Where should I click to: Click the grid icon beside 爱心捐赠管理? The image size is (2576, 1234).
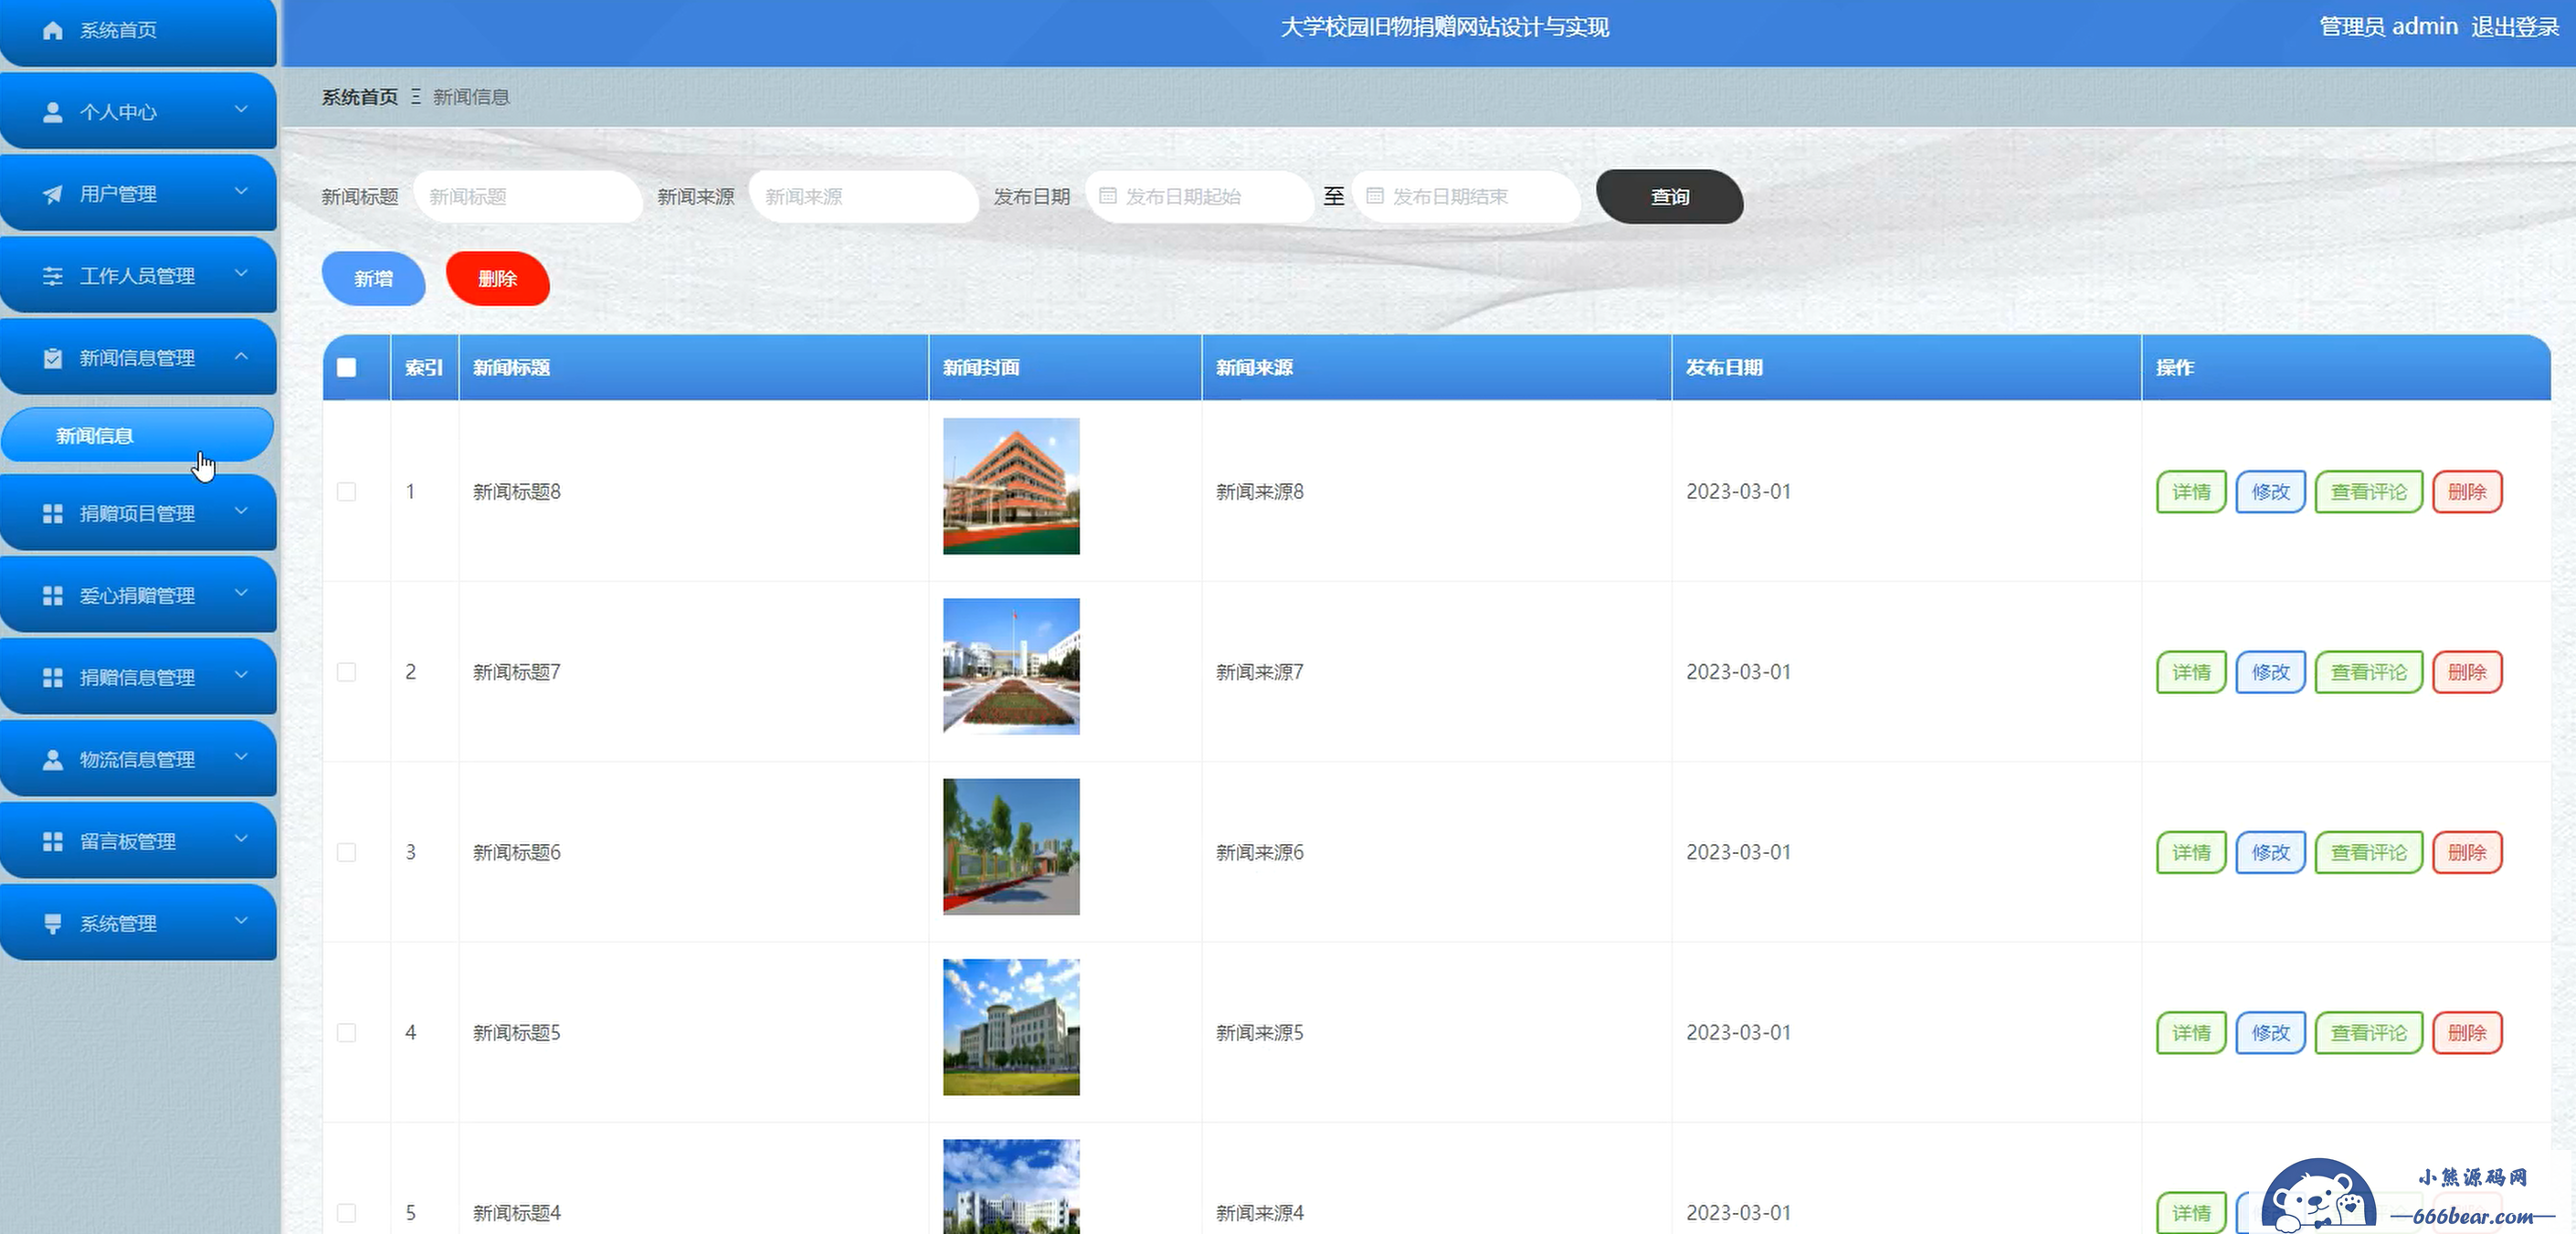[53, 596]
